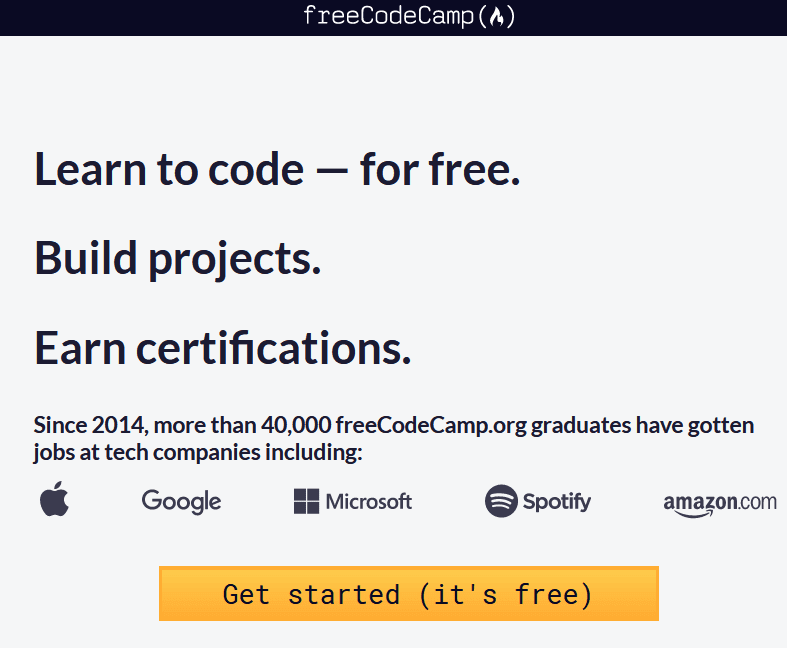The height and width of the screenshot is (648, 787).
Task: Click the Spotify wordmark text
Action: click(557, 501)
